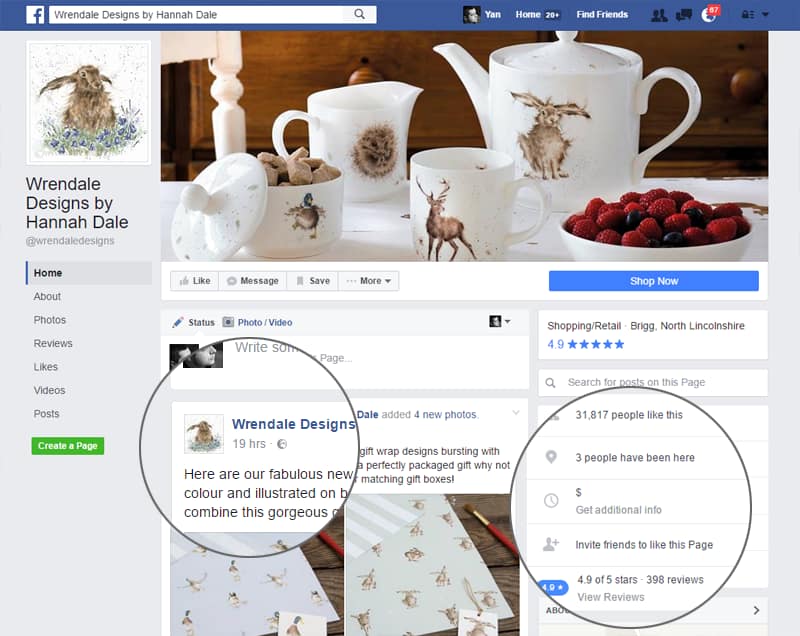Click the View Reviews link
Image resolution: width=800 pixels, height=636 pixels.
pyautogui.click(x=611, y=597)
